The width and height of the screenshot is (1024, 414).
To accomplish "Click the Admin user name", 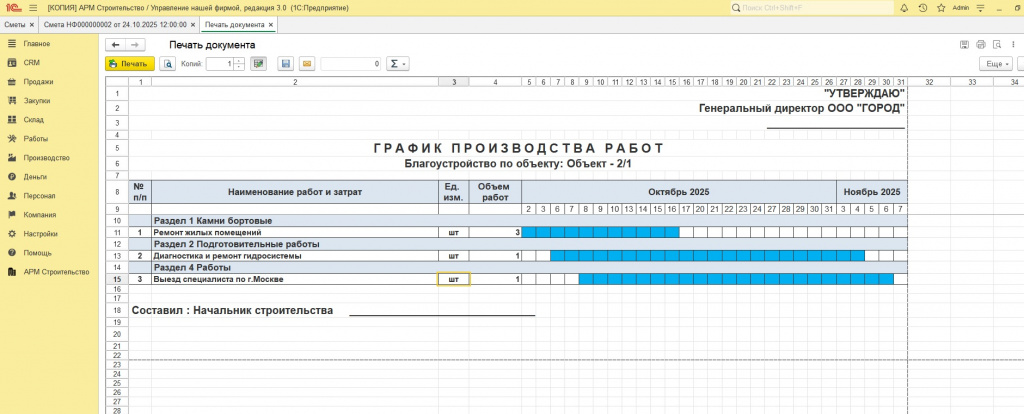I will pos(961,8).
